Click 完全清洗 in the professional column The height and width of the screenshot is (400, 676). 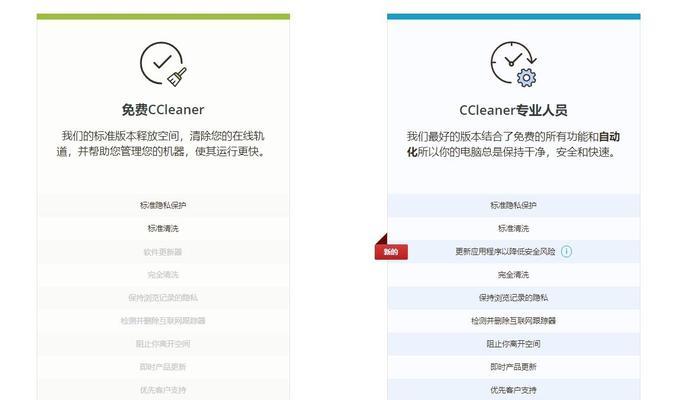click(513, 275)
